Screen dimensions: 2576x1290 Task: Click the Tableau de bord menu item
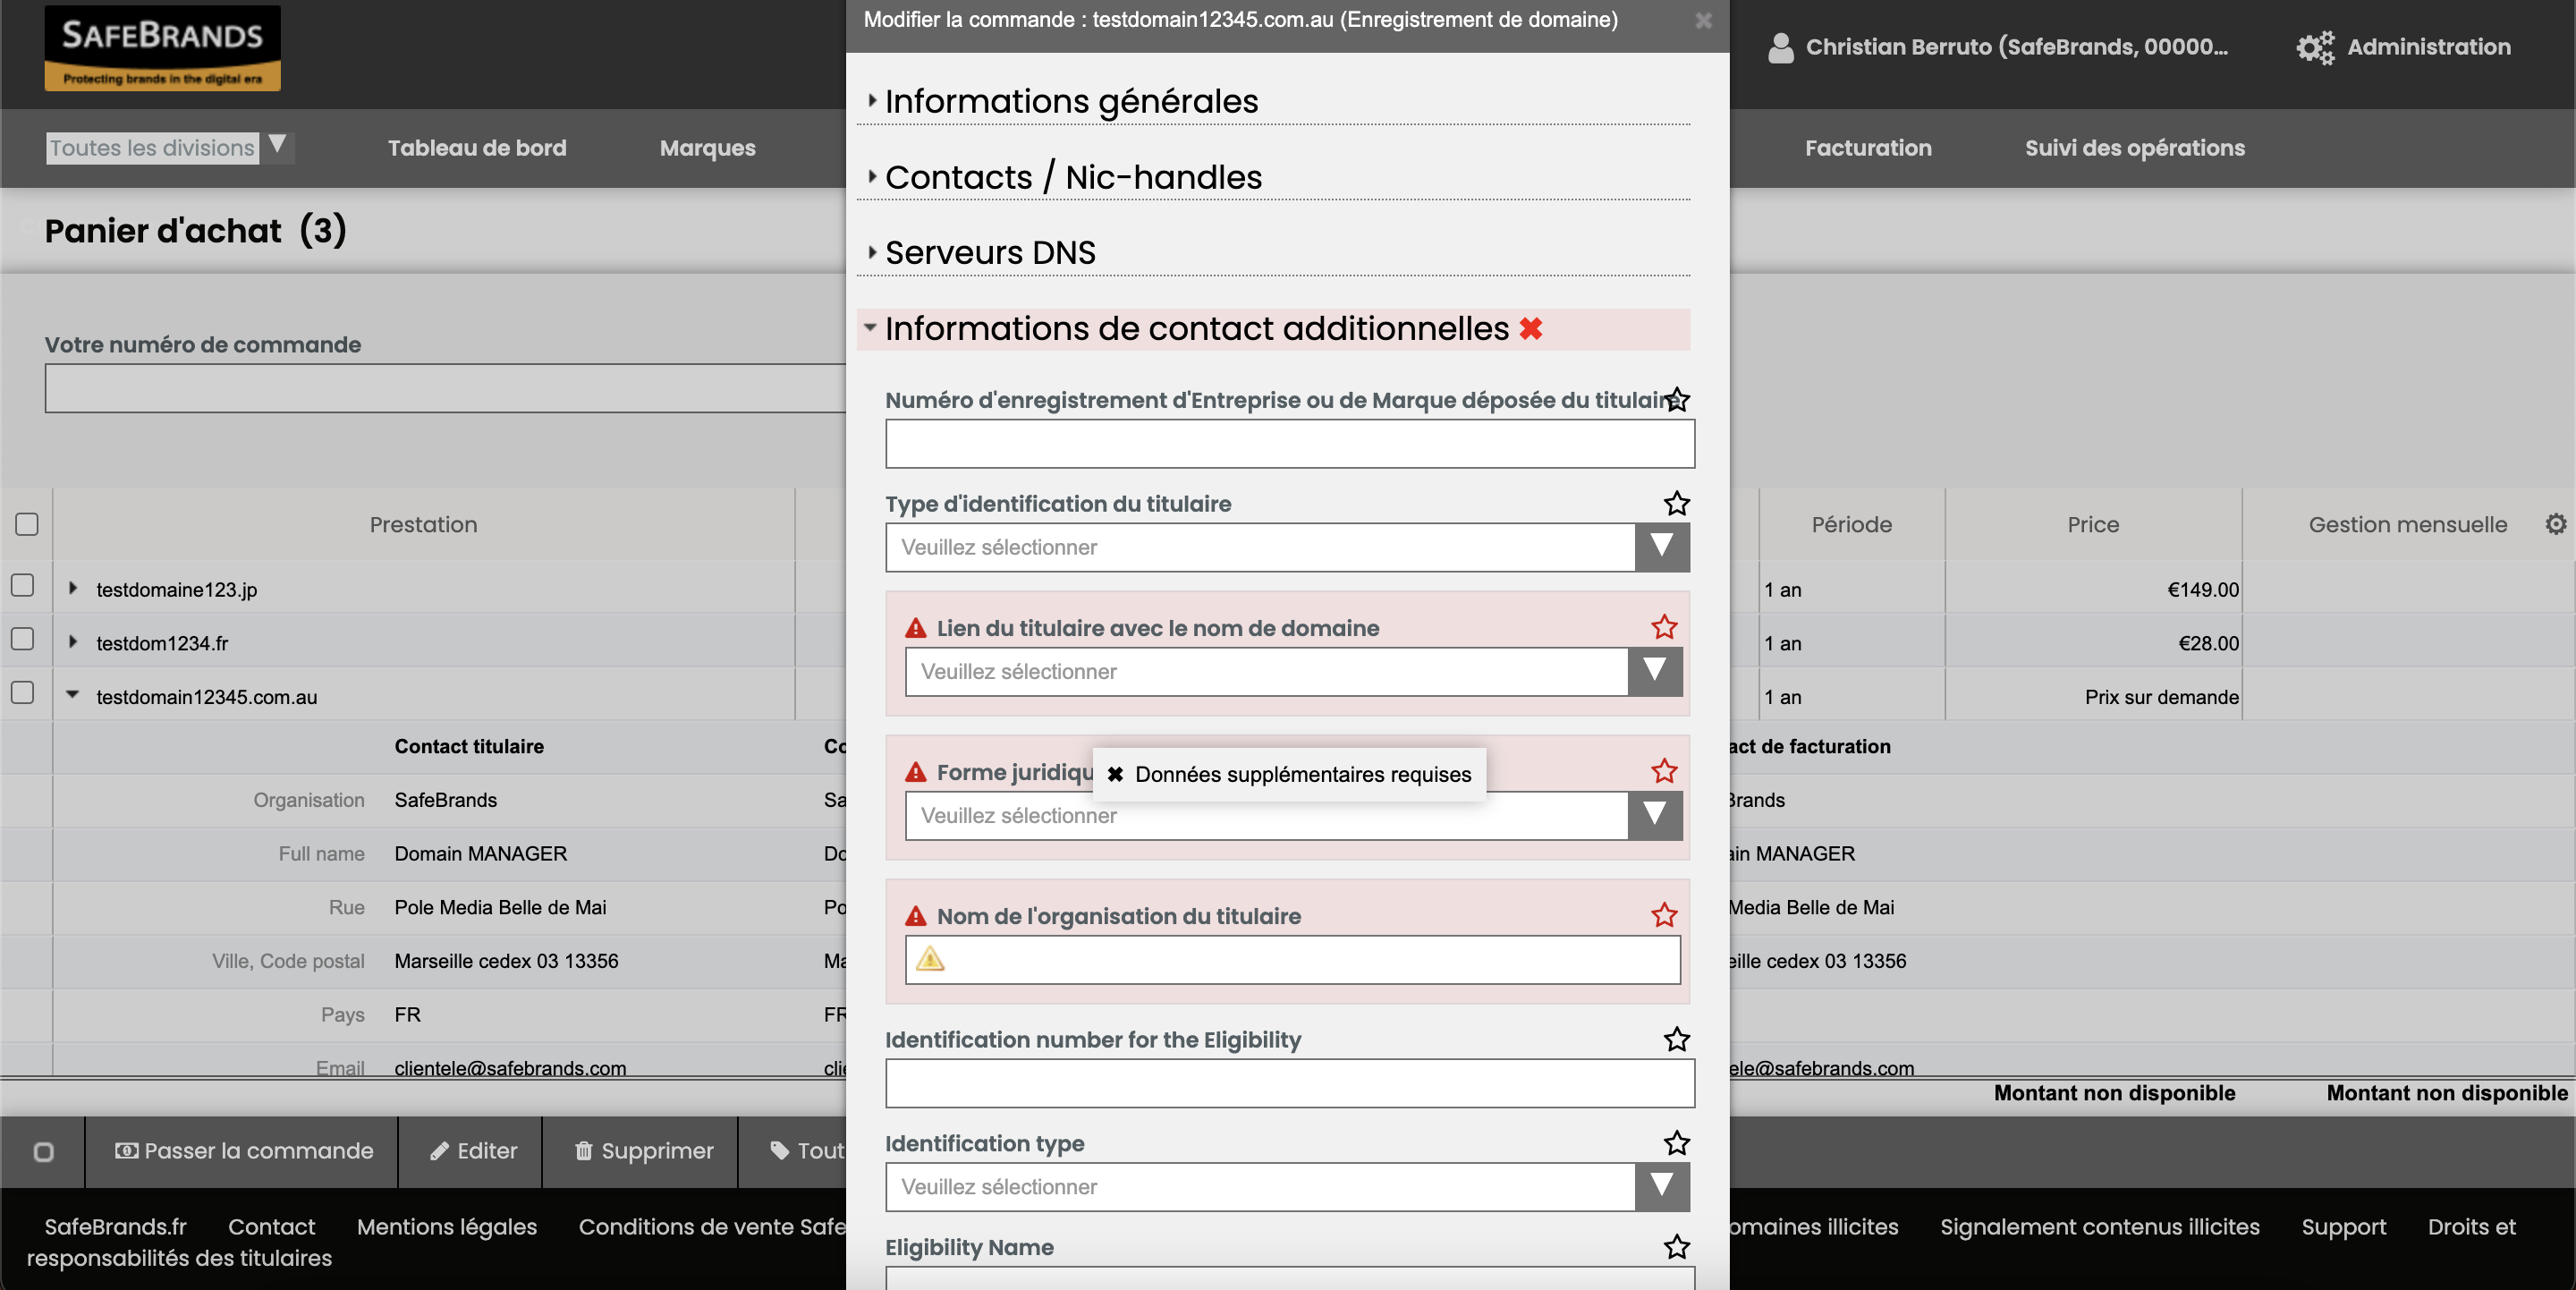point(475,147)
